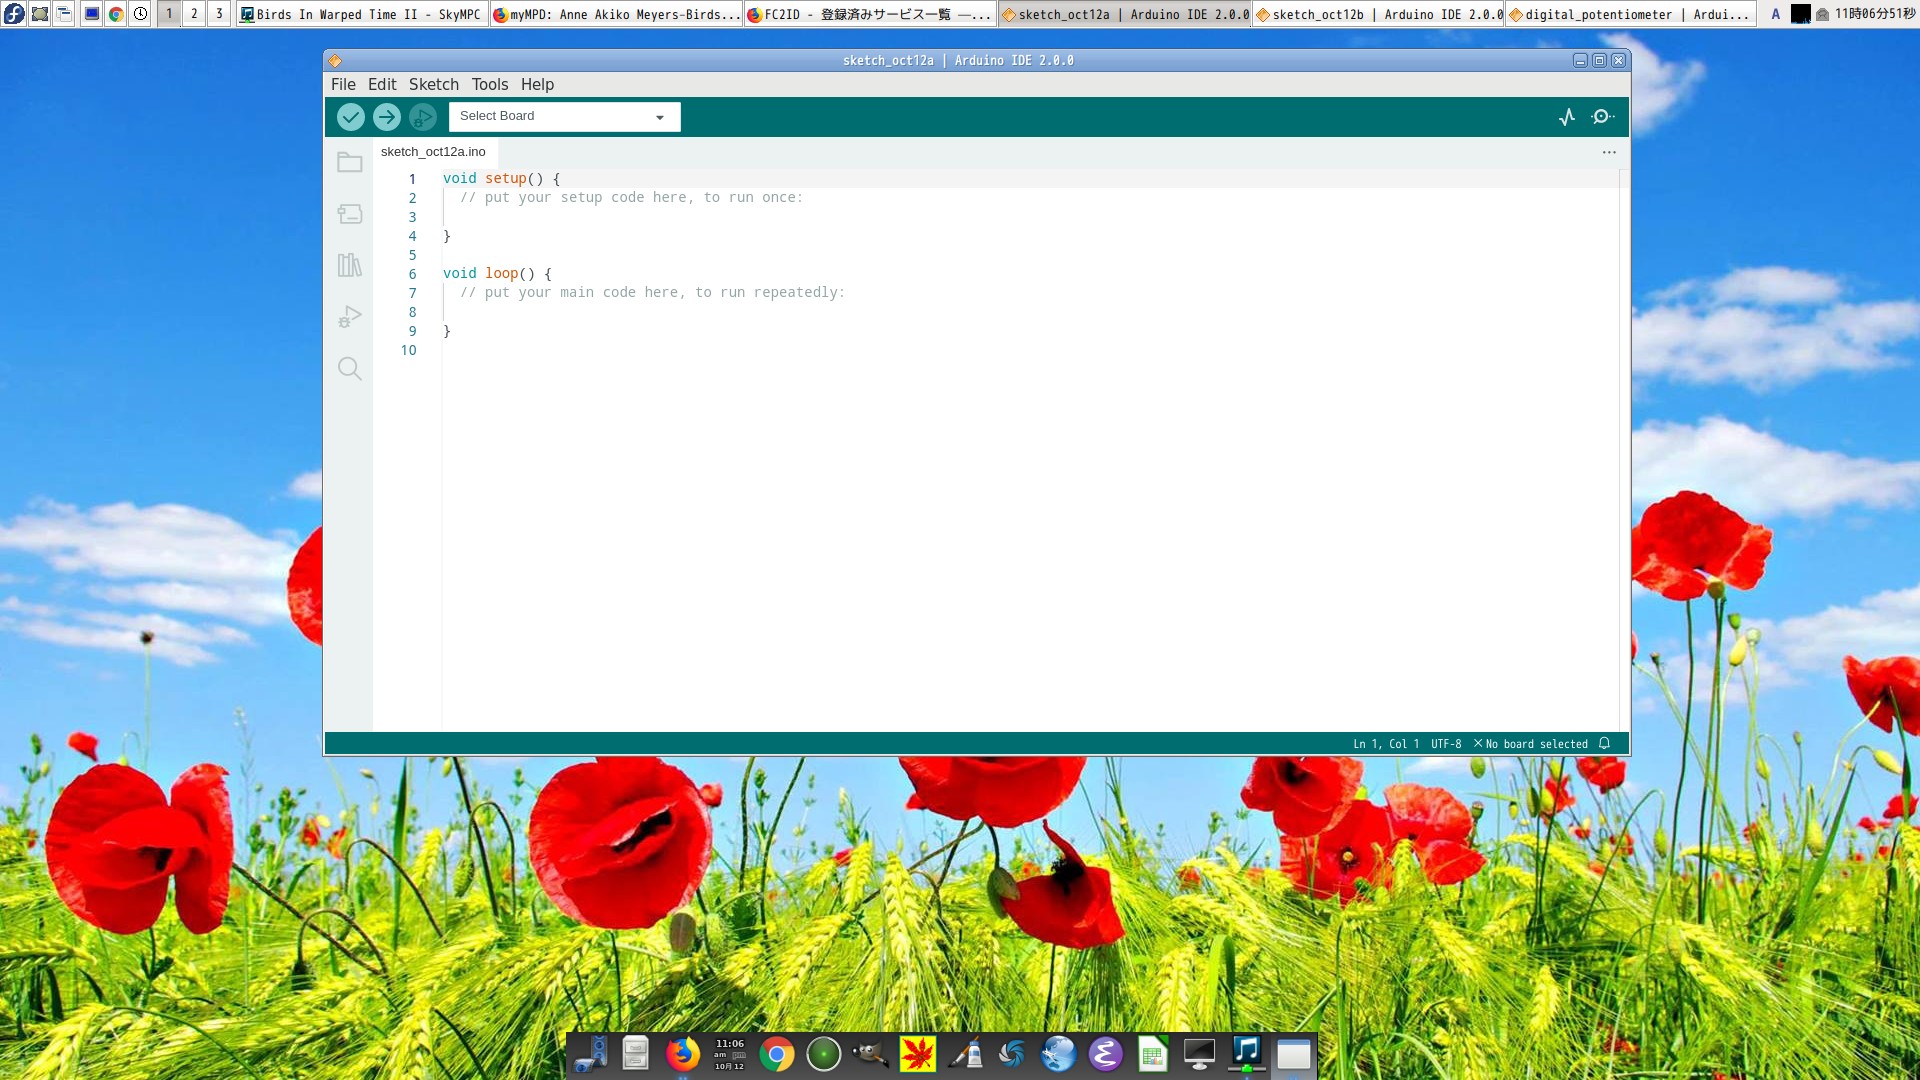Click the Verify sketch checkmark icon
1920x1080 pixels.
[x=350, y=116]
